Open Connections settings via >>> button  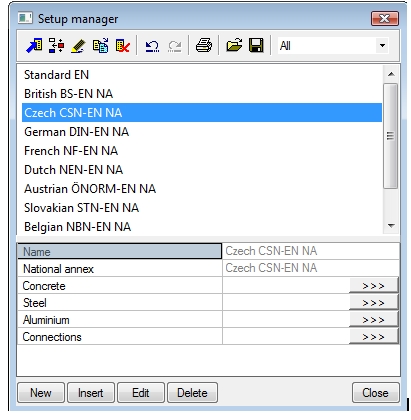point(374,337)
